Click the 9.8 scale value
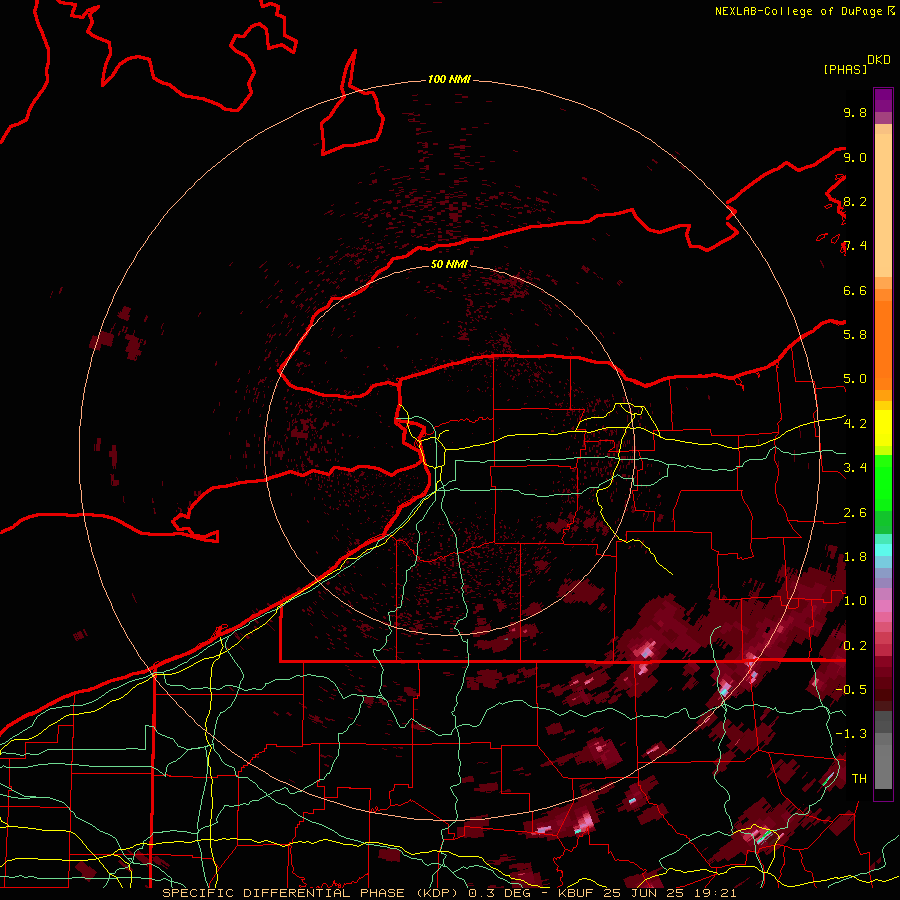 pyautogui.click(x=855, y=112)
